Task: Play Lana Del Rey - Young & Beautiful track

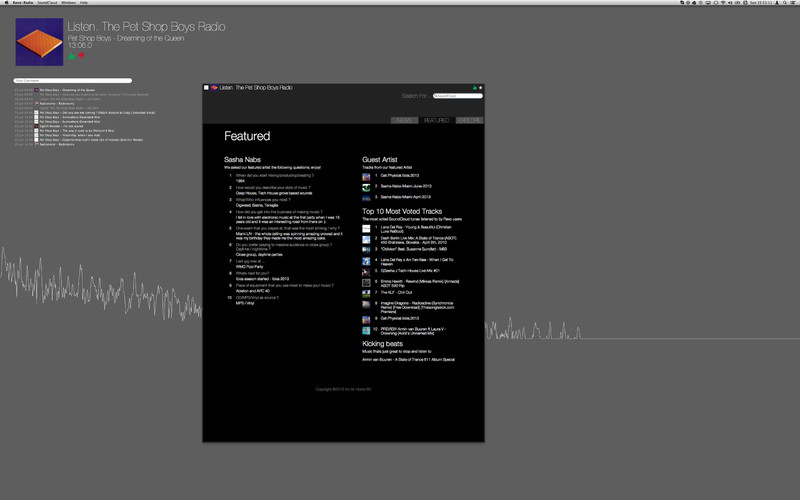Action: (x=416, y=229)
